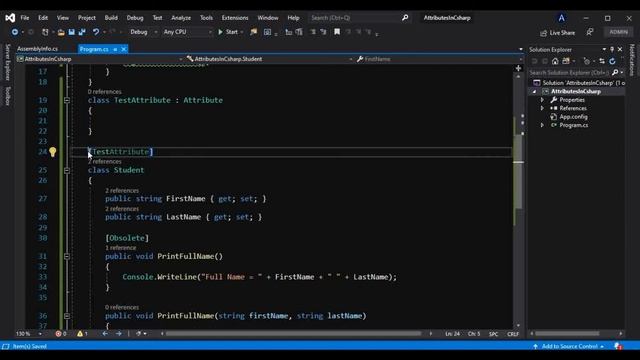Click the Save All toolbar icon
Viewport: 640px width, 360px height.
82,32
